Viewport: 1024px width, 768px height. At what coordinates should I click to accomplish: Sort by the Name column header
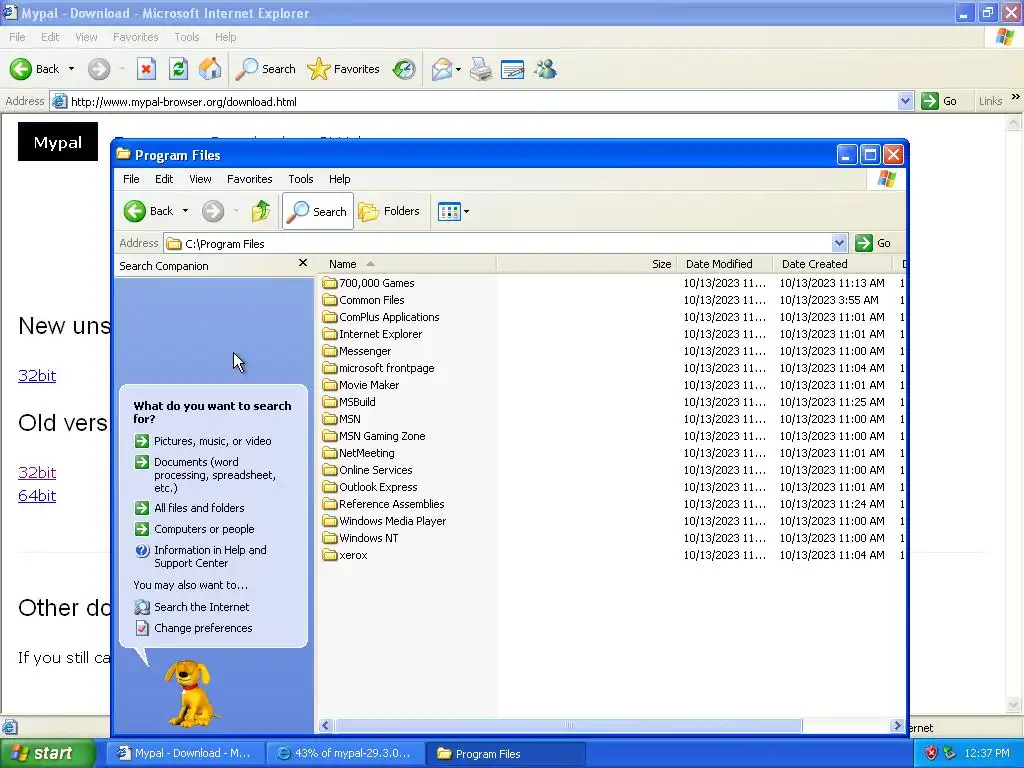[408, 264]
